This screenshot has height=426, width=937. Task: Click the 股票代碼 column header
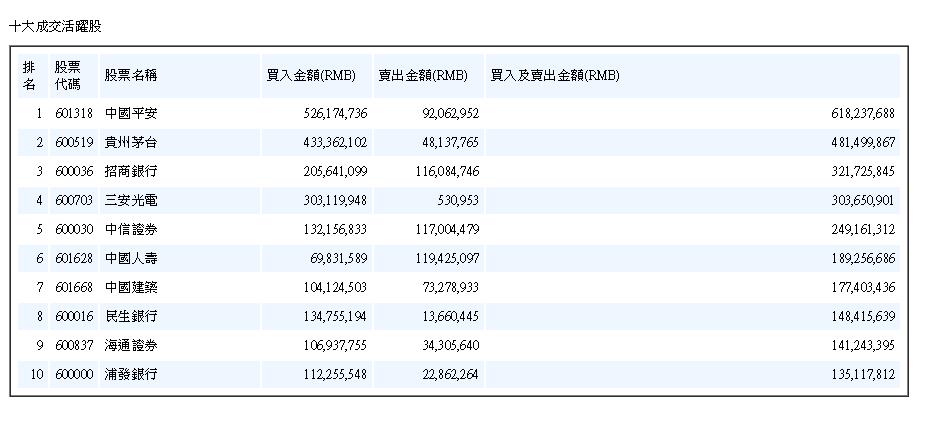[67, 75]
